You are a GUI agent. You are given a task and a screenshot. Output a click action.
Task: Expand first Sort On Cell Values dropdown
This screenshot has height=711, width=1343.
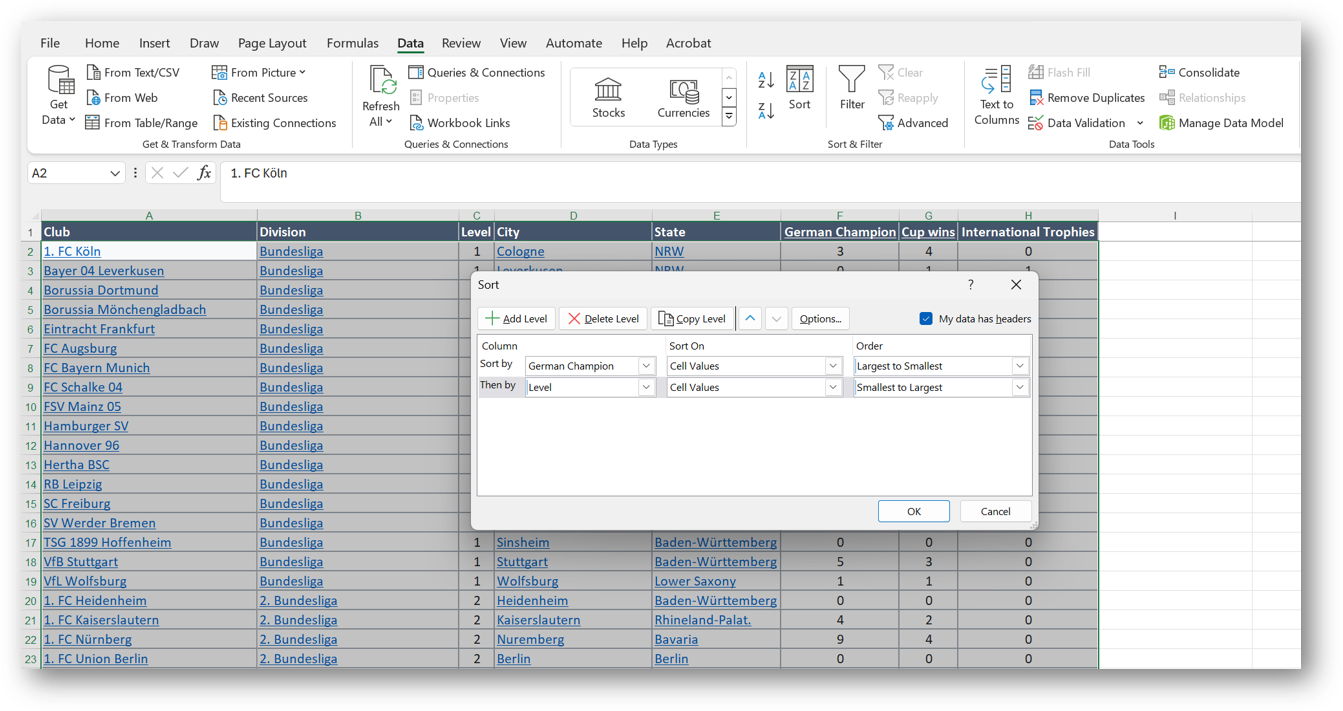pos(832,366)
